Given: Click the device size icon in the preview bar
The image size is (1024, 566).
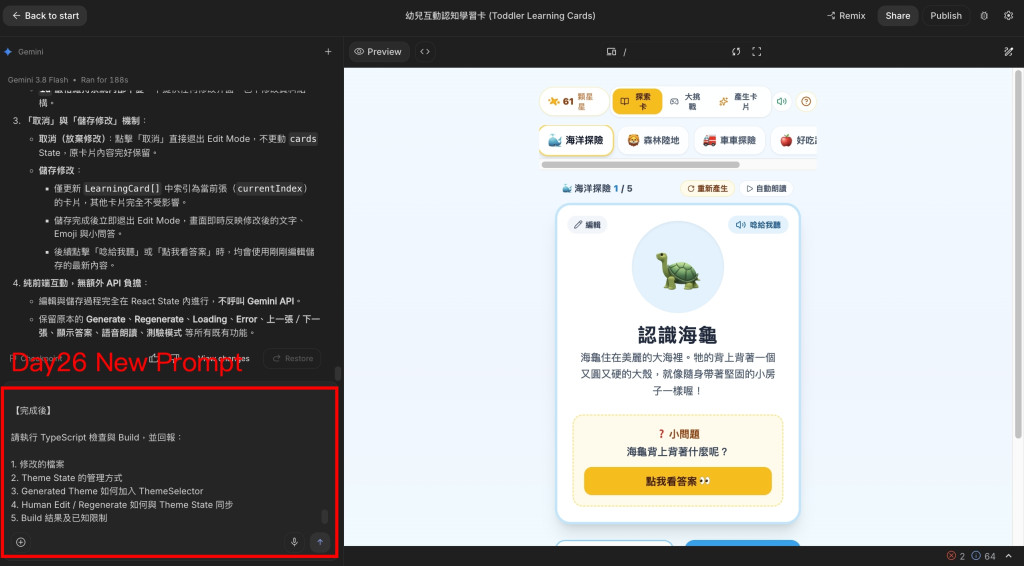Looking at the screenshot, I should click(611, 52).
